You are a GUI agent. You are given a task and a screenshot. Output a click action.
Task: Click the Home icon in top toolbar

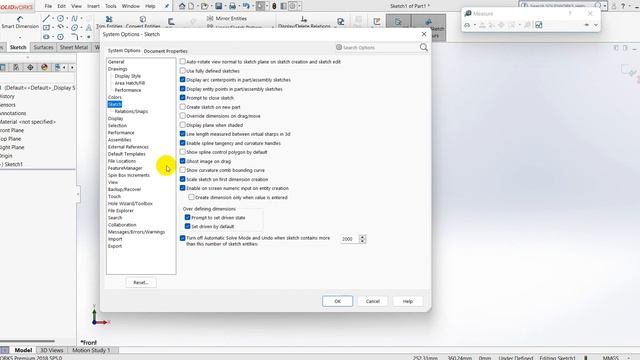(182, 6)
